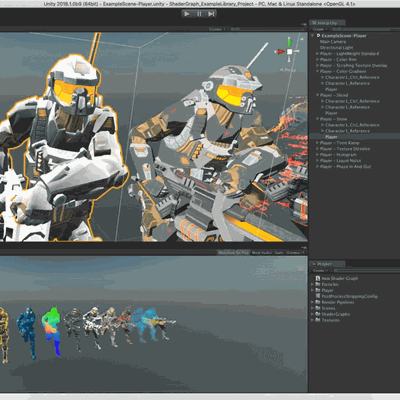The image size is (400, 400).
Task: Start Play mode with the Play button
Action: (187, 14)
